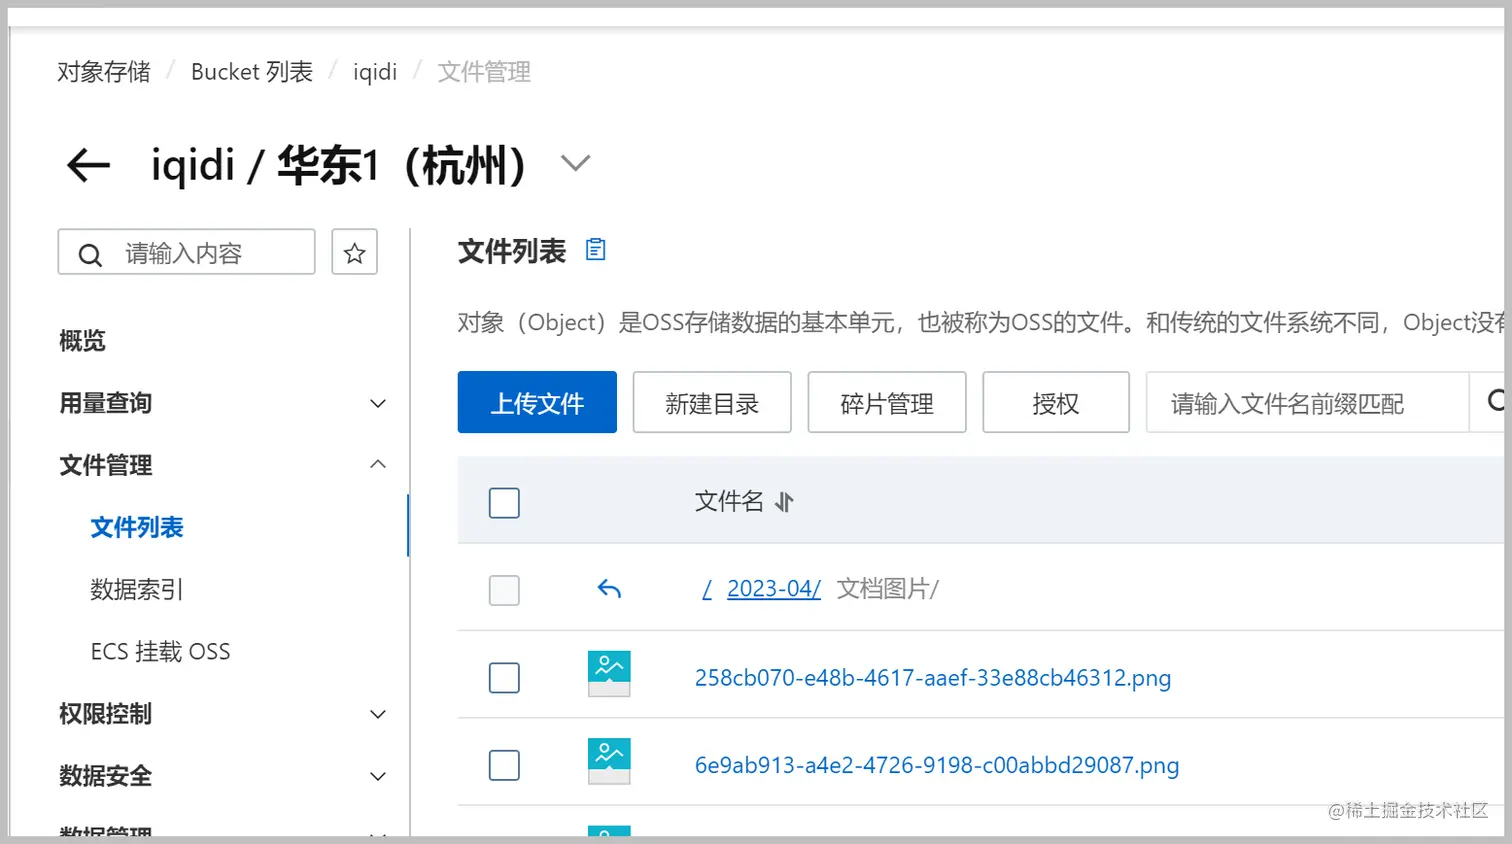The width and height of the screenshot is (1512, 844).
Task: Sort by 文件名 using the sort icon
Action: coord(784,502)
